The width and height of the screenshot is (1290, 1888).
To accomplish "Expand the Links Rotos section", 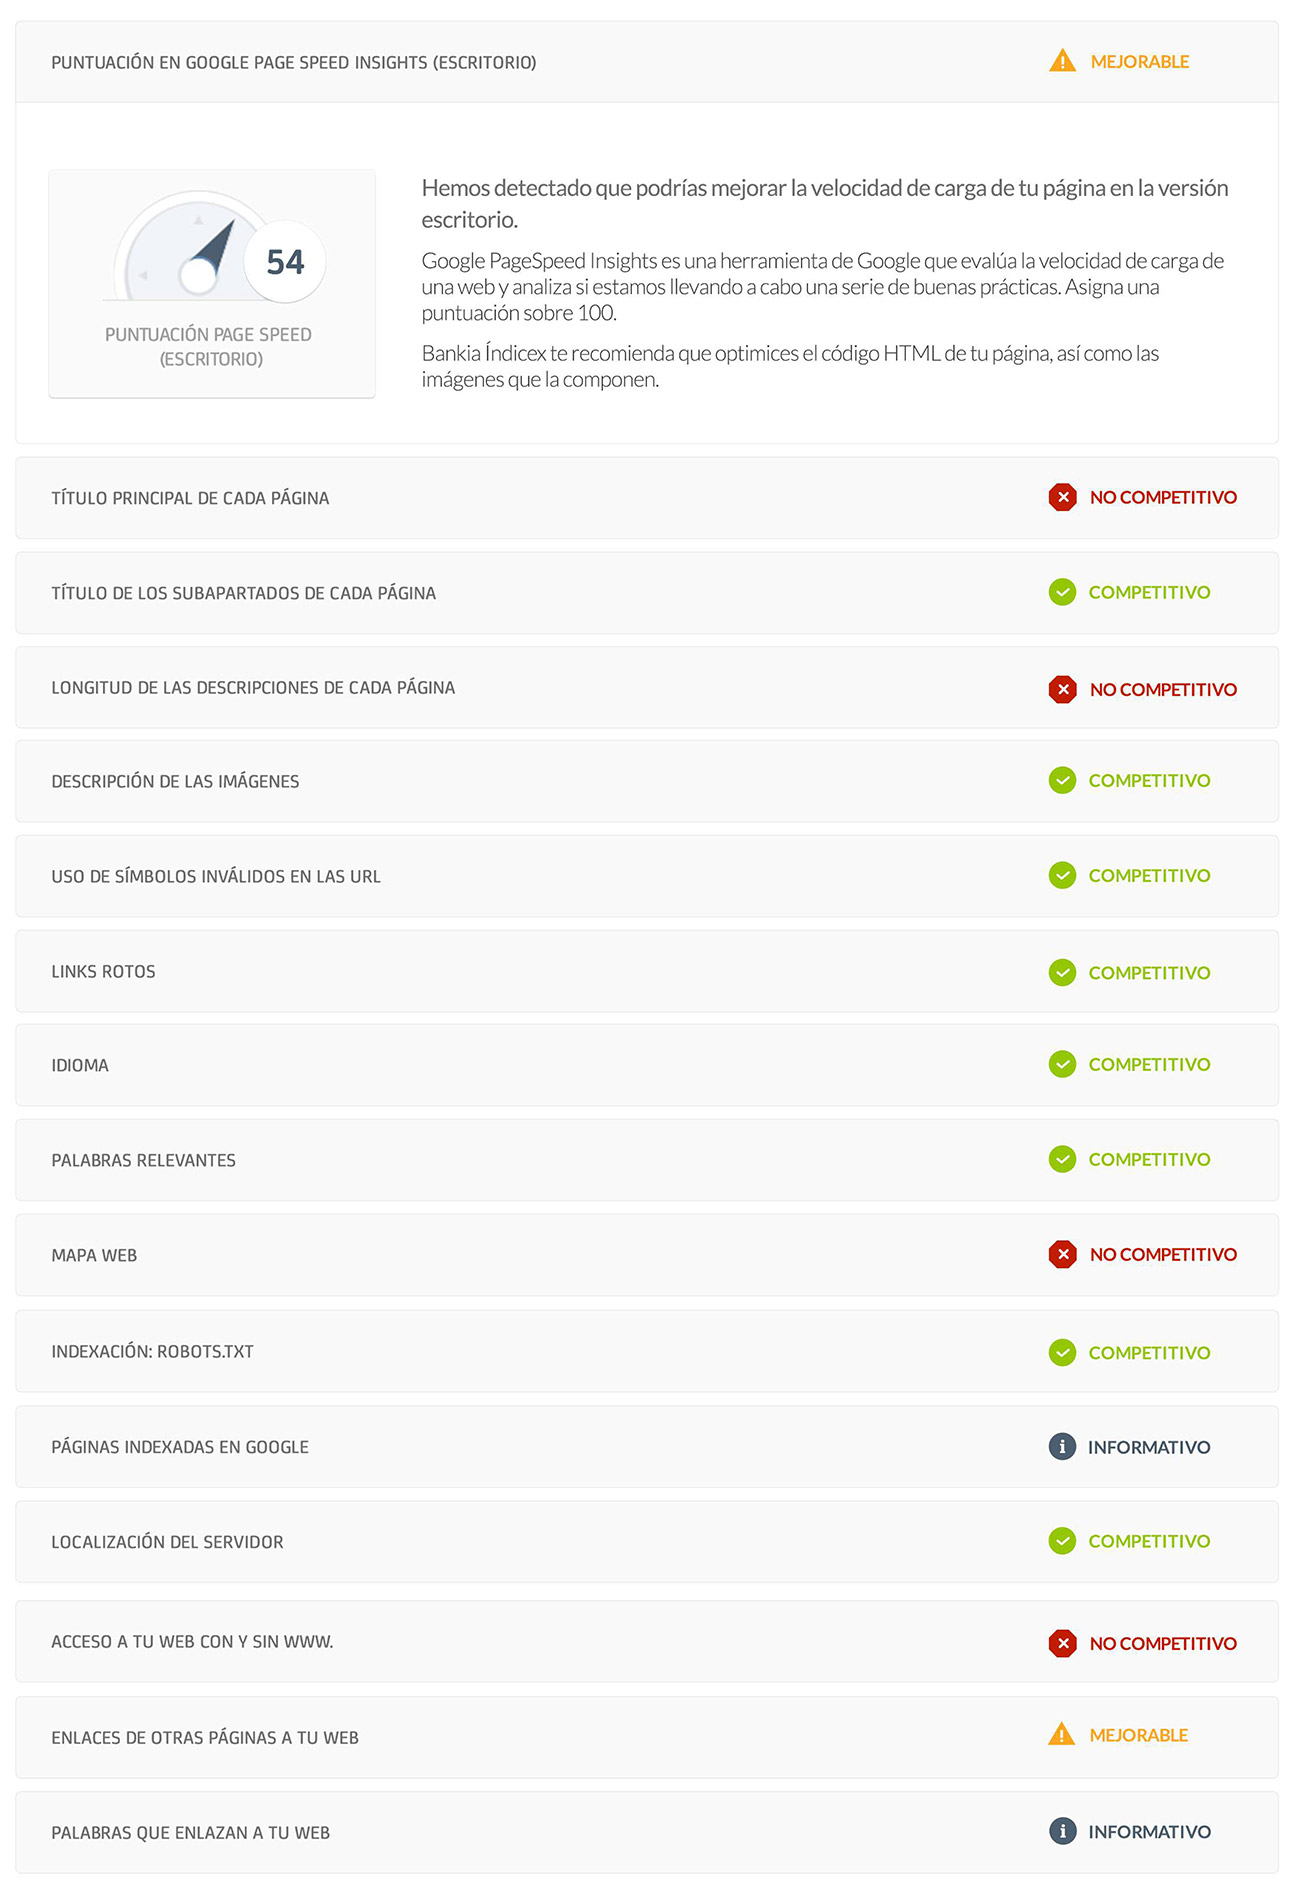I will [x=104, y=972].
